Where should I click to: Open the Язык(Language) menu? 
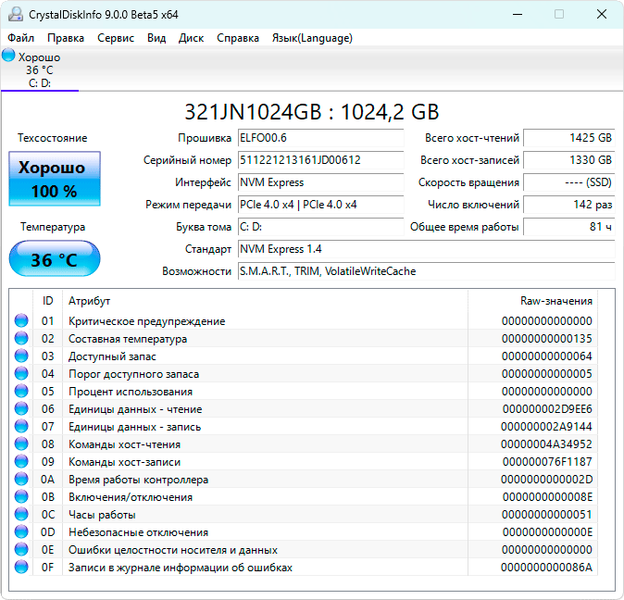[x=311, y=38]
